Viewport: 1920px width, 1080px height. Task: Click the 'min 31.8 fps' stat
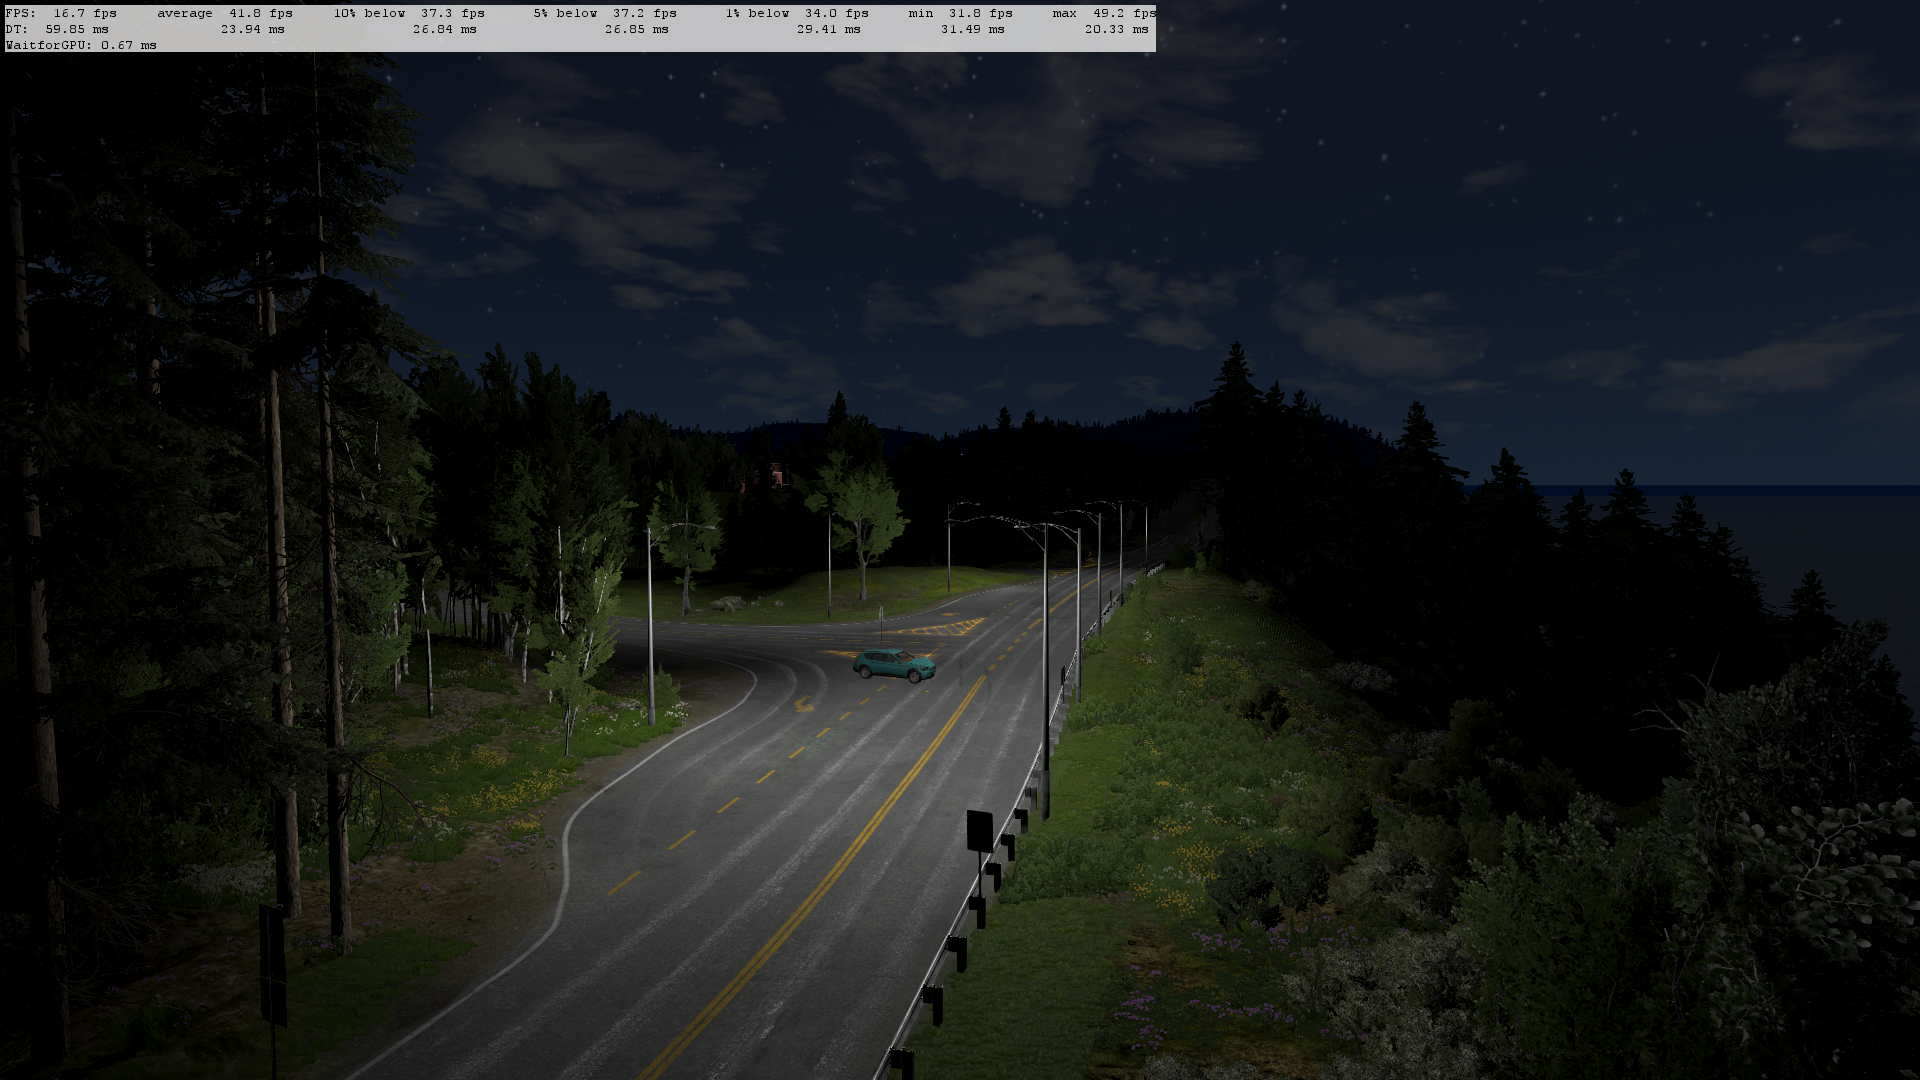pyautogui.click(x=961, y=13)
